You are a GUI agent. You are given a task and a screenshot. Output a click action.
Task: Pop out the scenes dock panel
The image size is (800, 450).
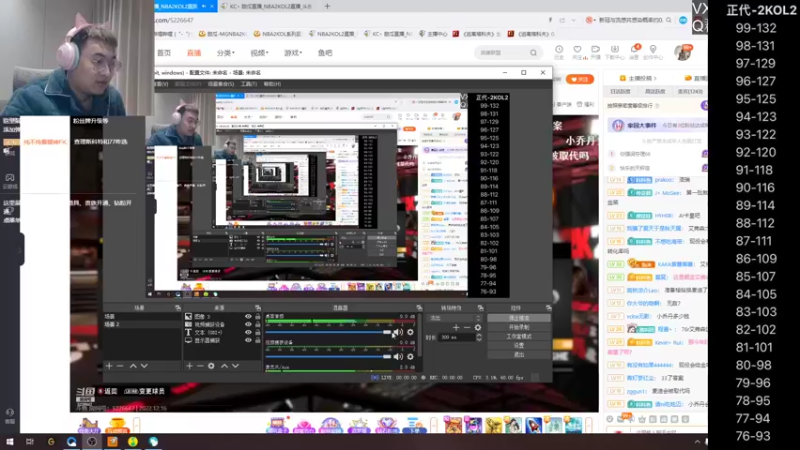tap(178, 308)
